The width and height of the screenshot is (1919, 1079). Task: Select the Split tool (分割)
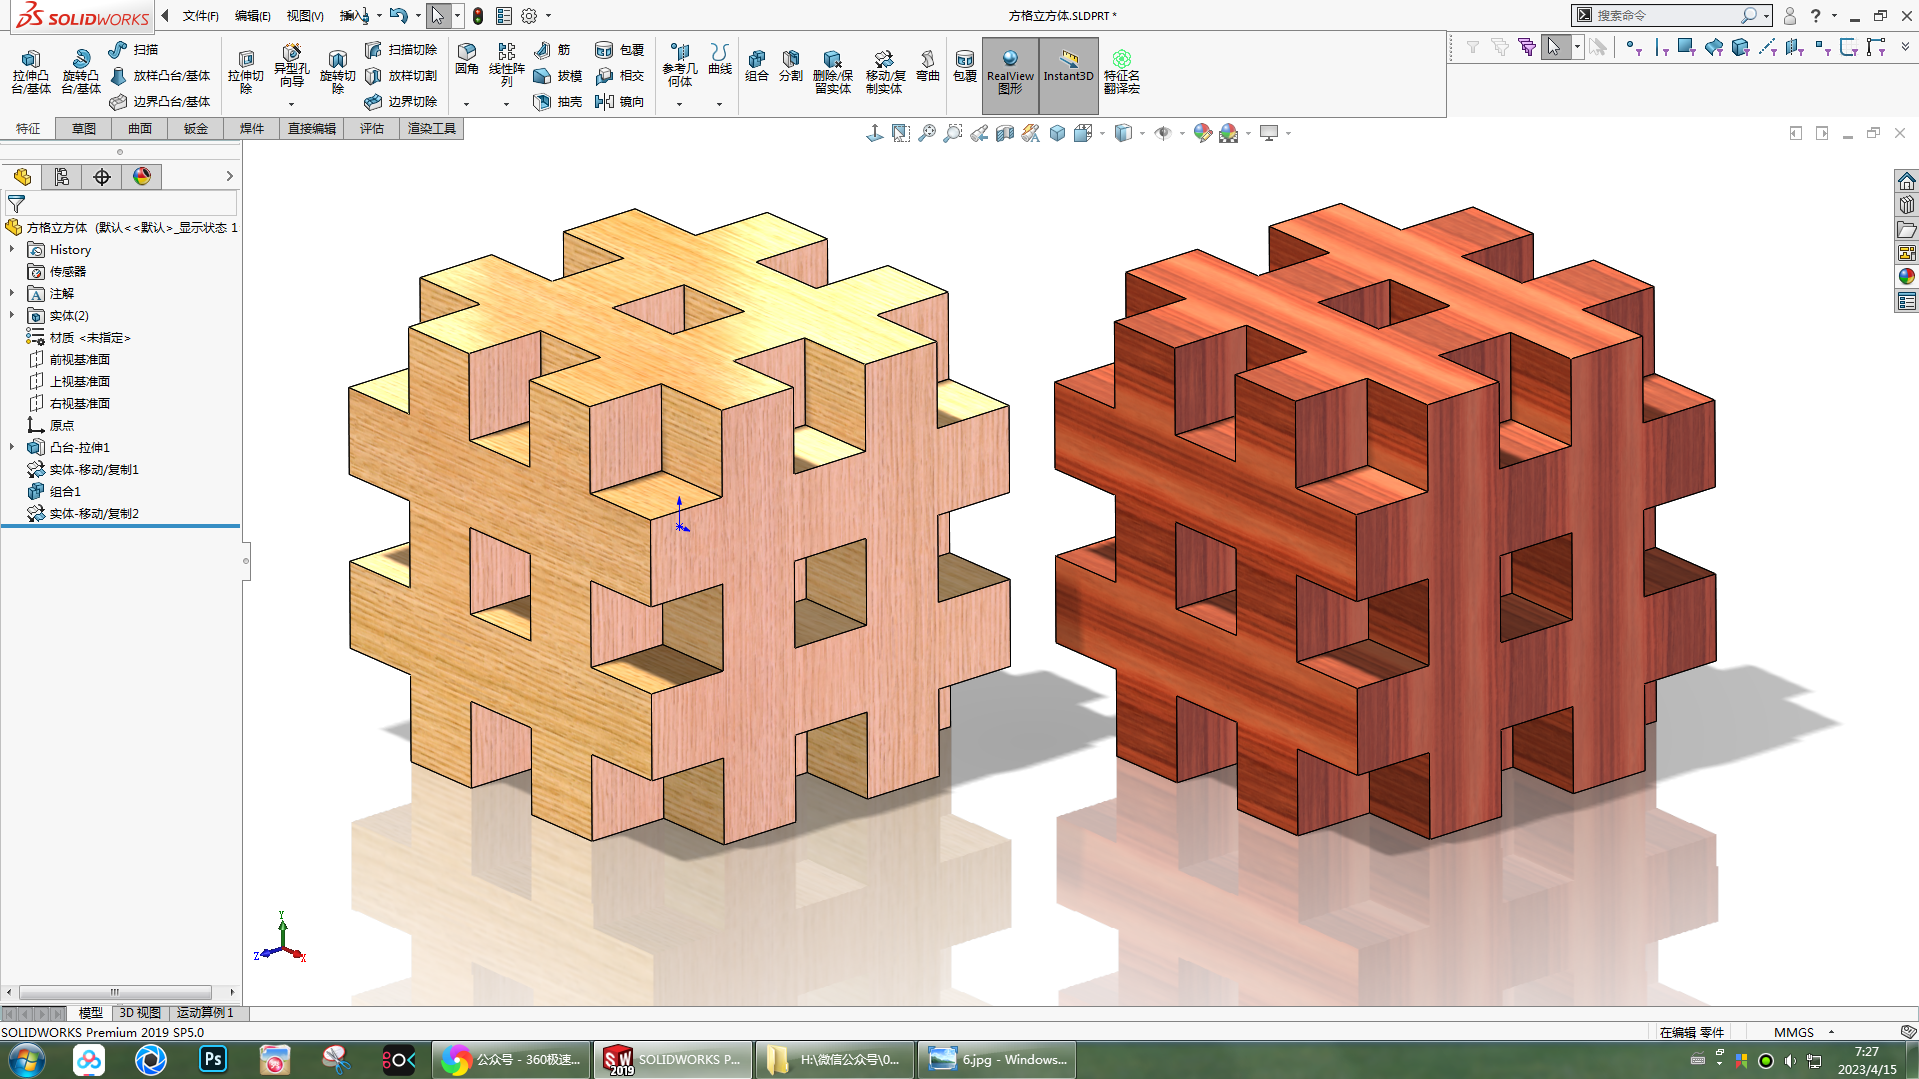(x=791, y=65)
